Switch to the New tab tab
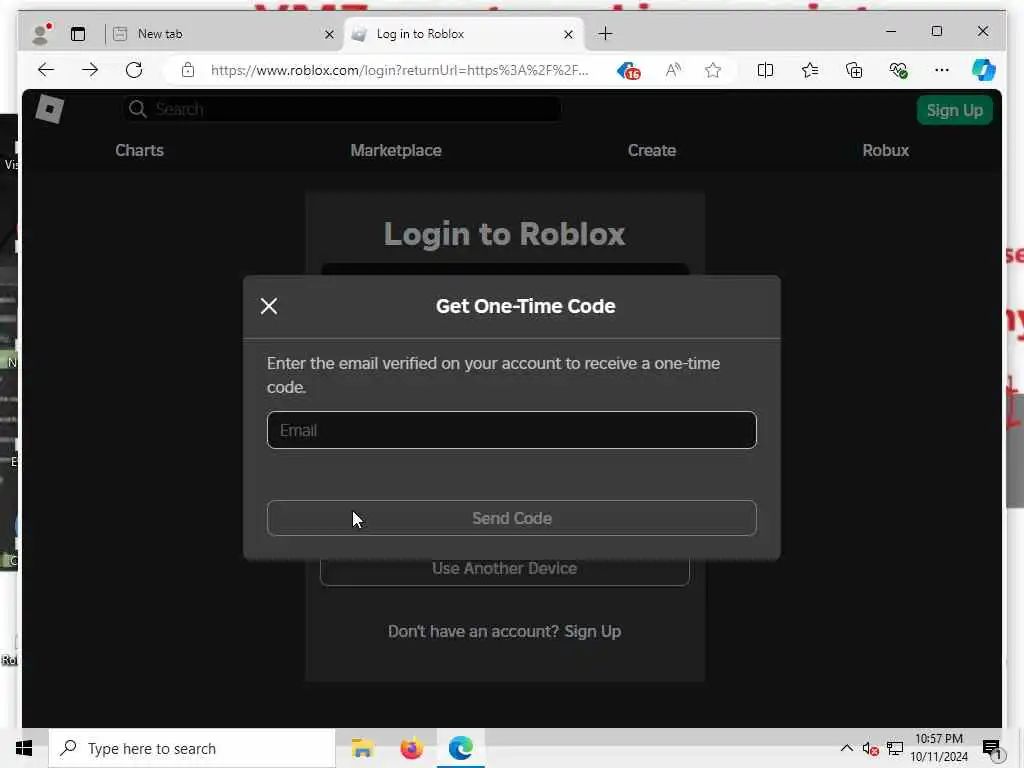The height and width of the screenshot is (768, 1024). click(x=222, y=34)
